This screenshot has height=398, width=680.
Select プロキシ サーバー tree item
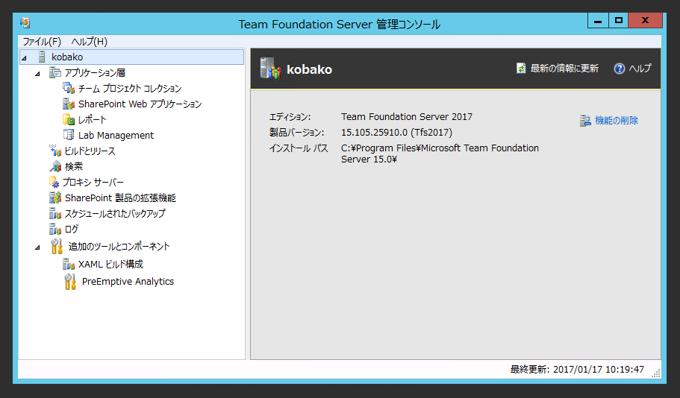coord(93,182)
